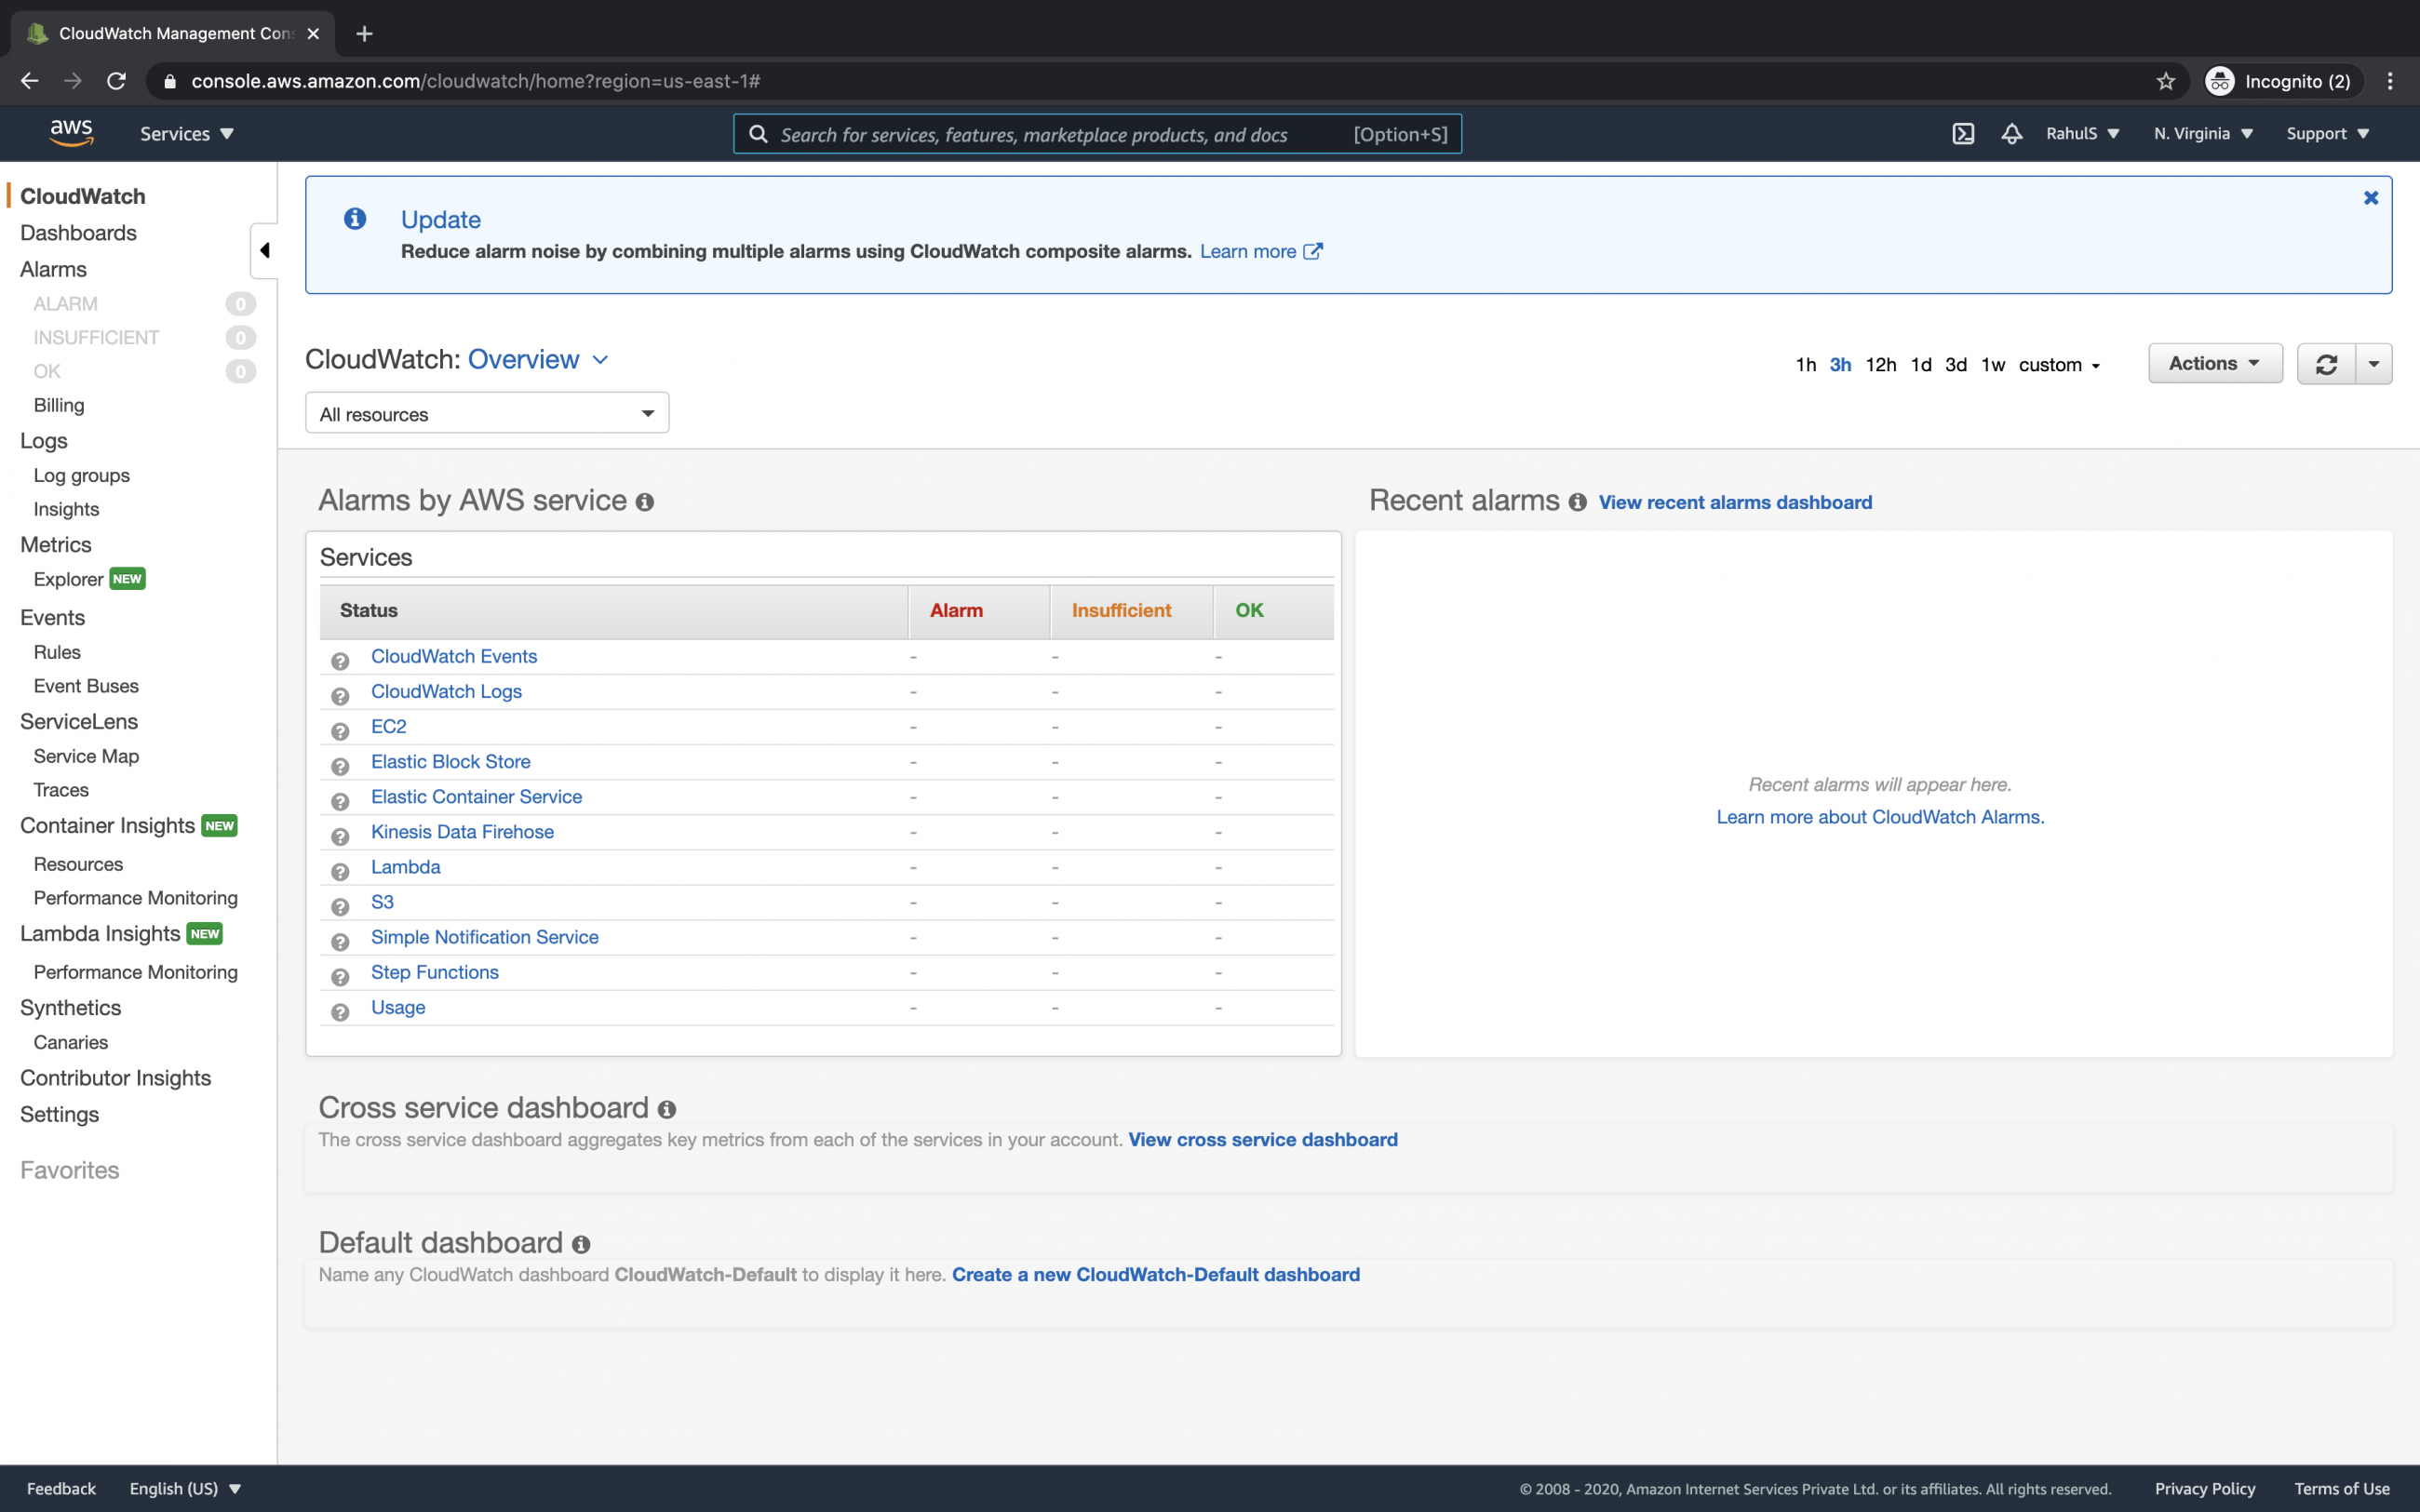Dismiss the composite alarms update banner
The height and width of the screenshot is (1512, 2420).
pyautogui.click(x=2370, y=197)
